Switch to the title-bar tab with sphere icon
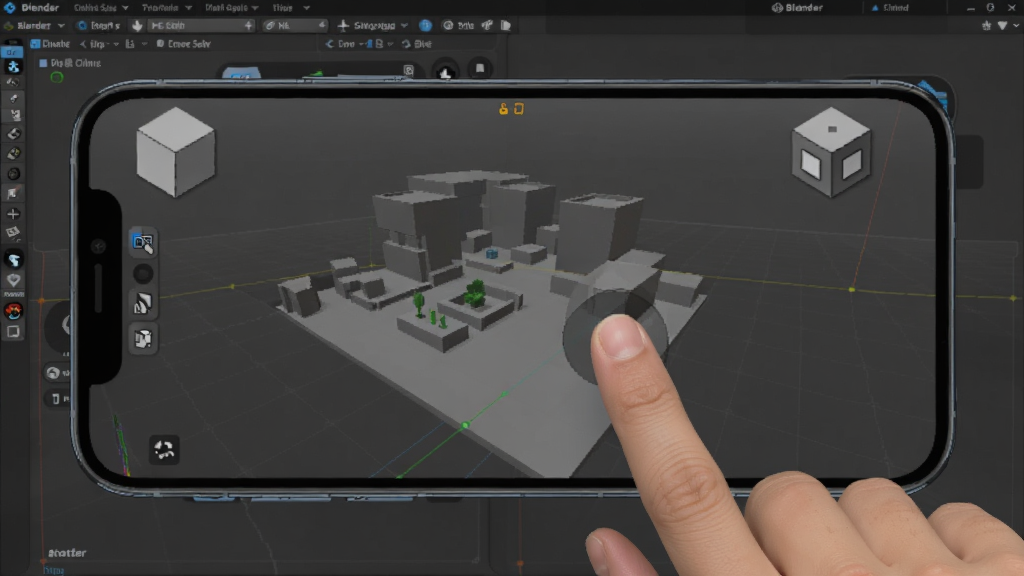Screen dimensions: 1024x576 click(x=797, y=8)
